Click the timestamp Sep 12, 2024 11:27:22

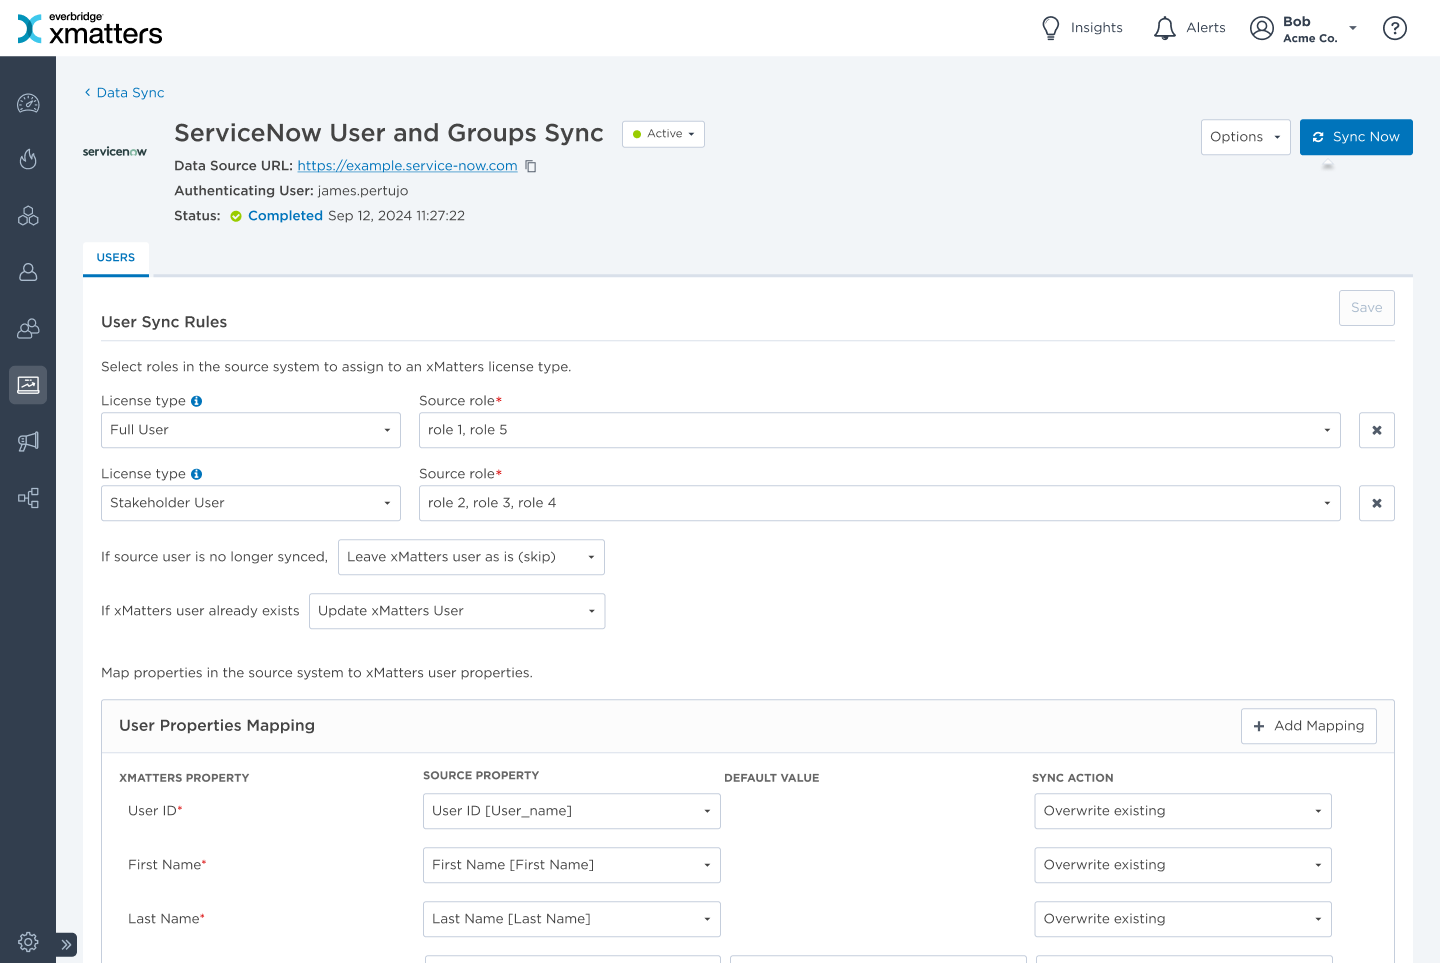[x=396, y=216]
